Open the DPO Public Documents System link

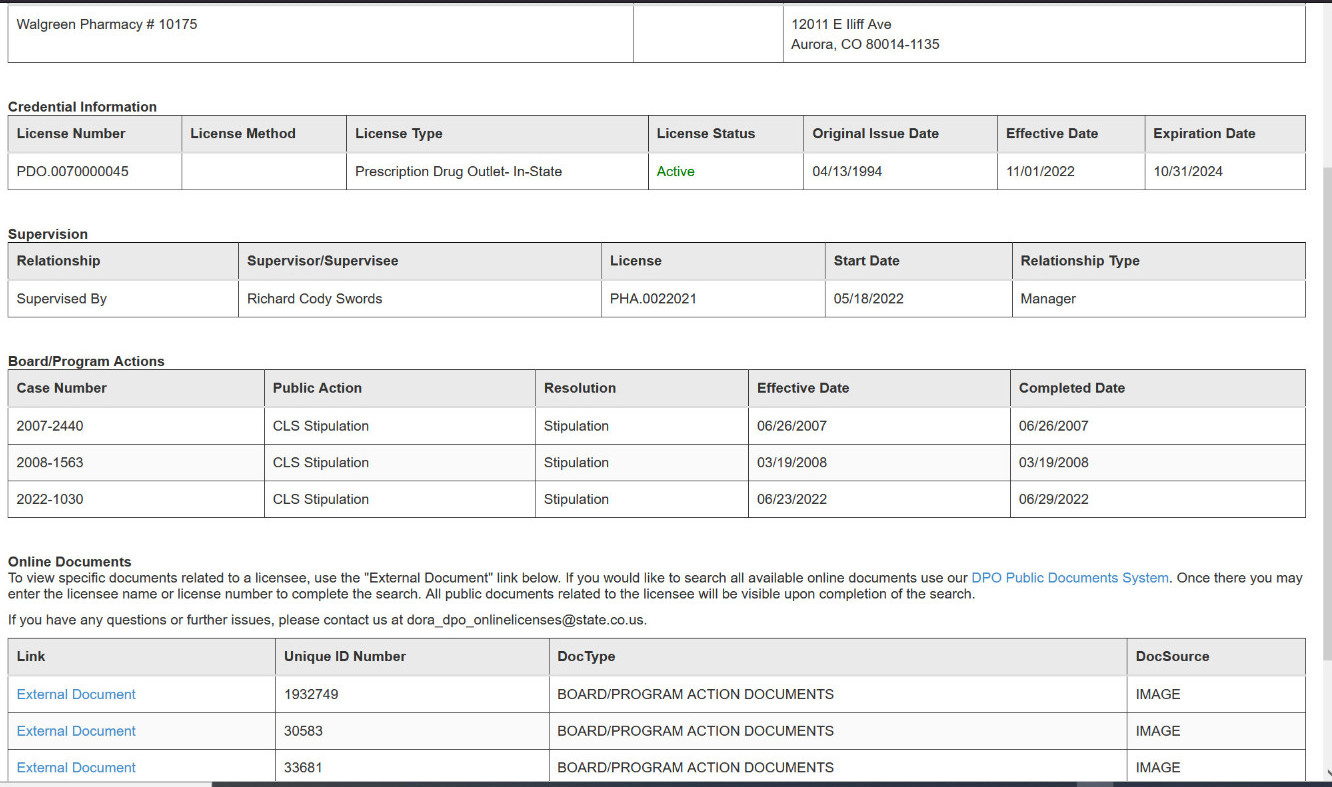(1070, 578)
